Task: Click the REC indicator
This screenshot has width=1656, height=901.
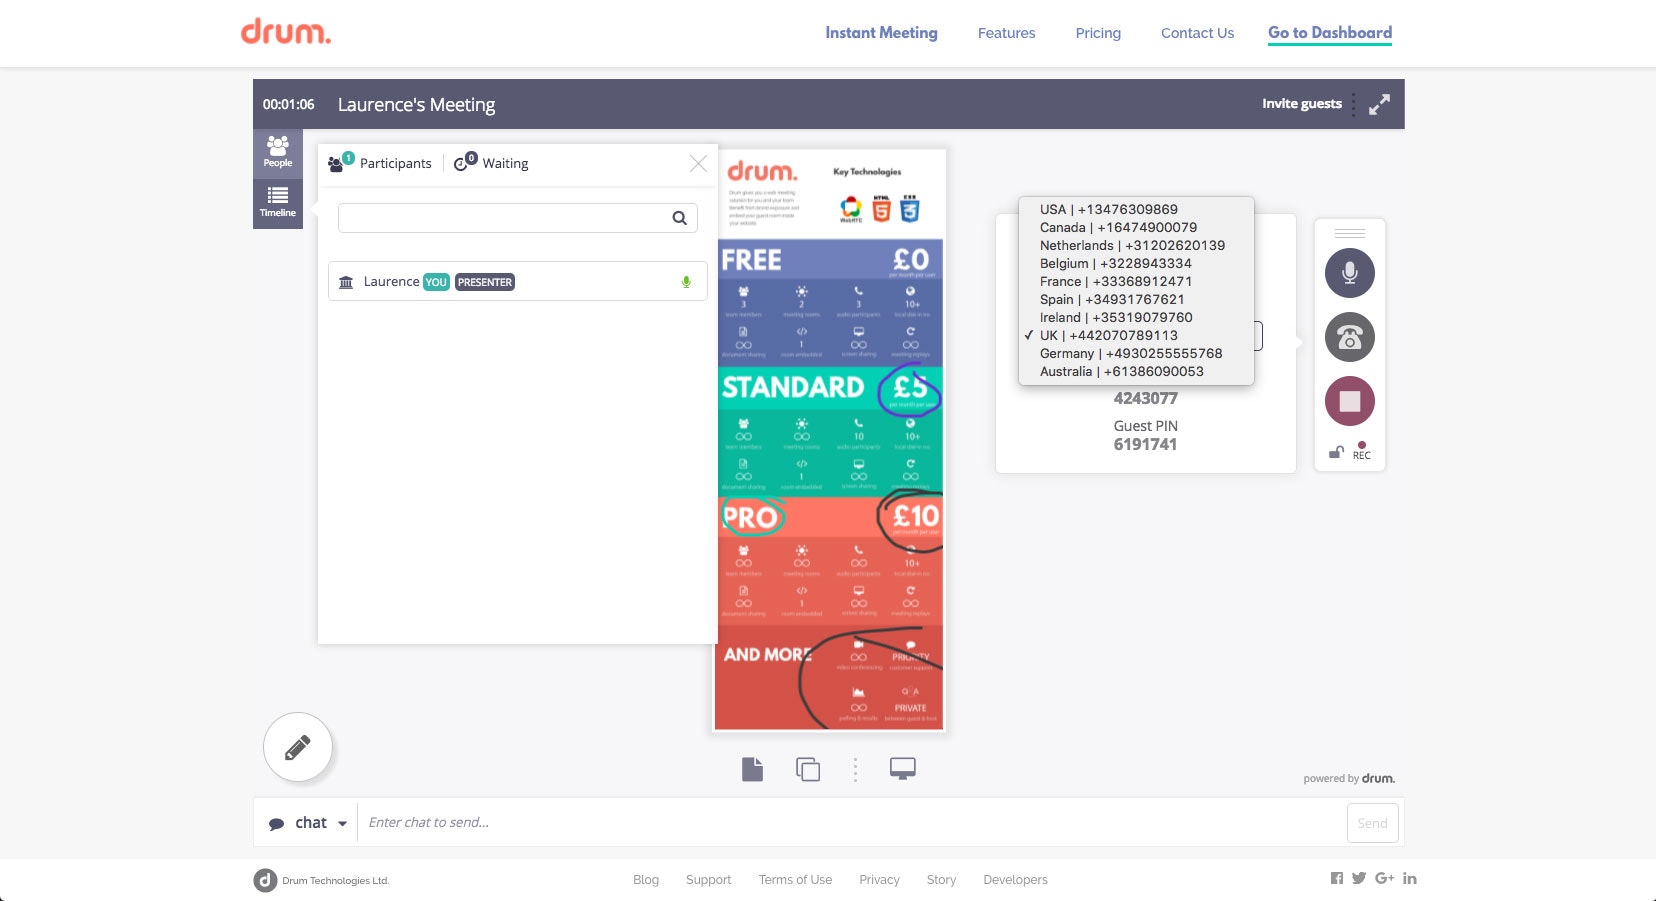Action: coord(1362,451)
